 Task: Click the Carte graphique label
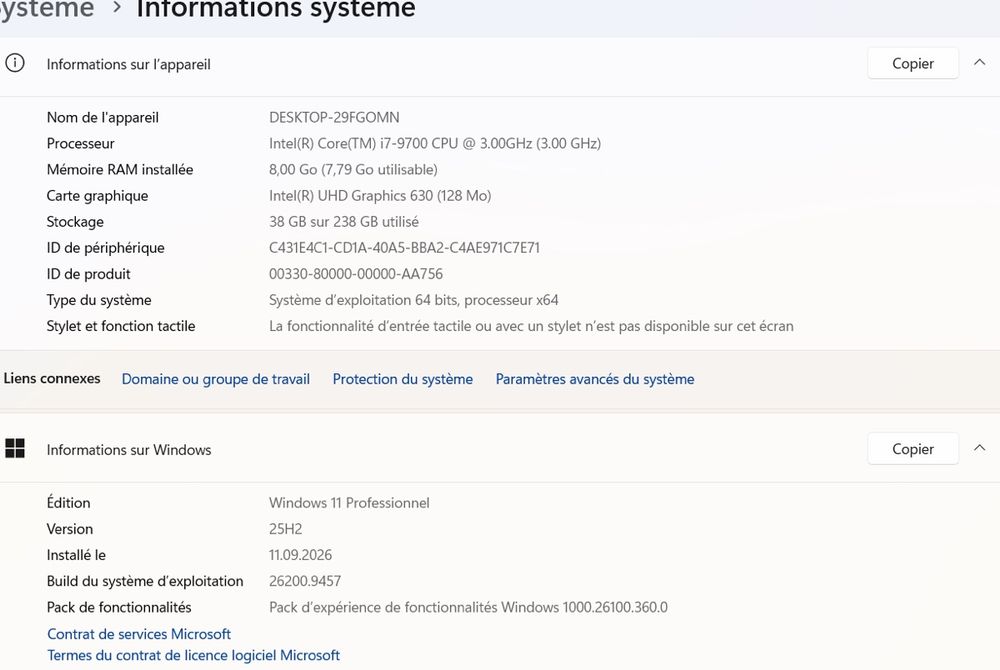[97, 196]
